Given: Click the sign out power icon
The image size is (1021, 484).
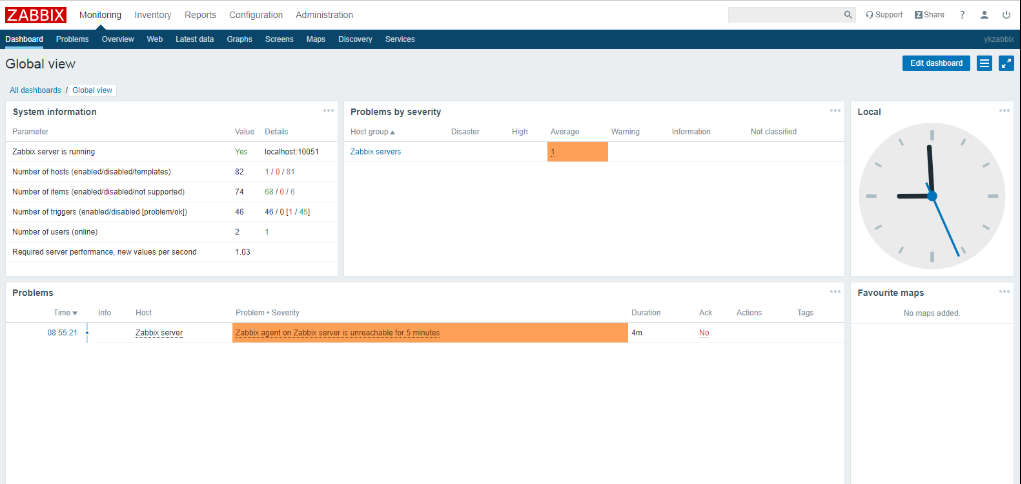Looking at the screenshot, I should pyautogui.click(x=1007, y=15).
